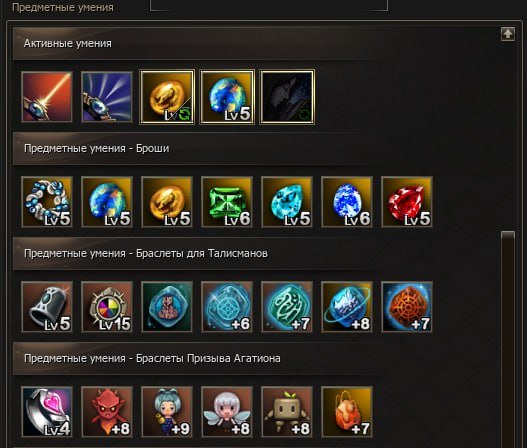
Task: Activate the blue opal Lv5 active skill
Action: tap(227, 97)
